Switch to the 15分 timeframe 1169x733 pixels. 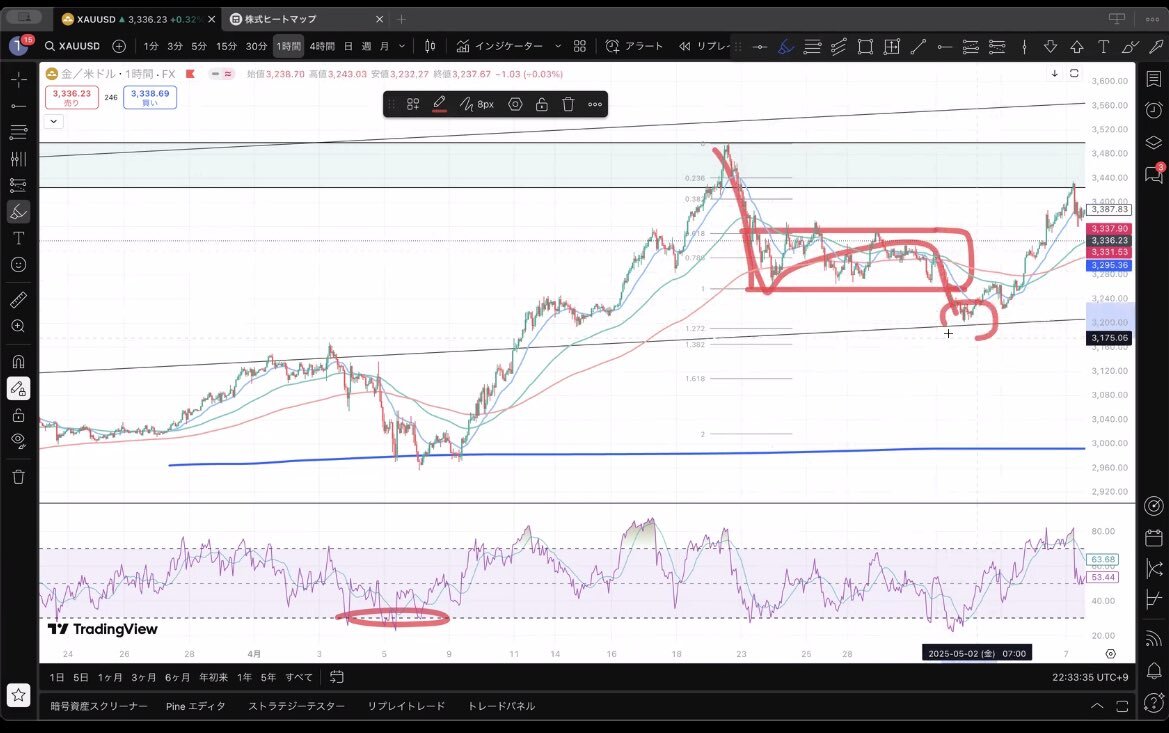pos(226,46)
